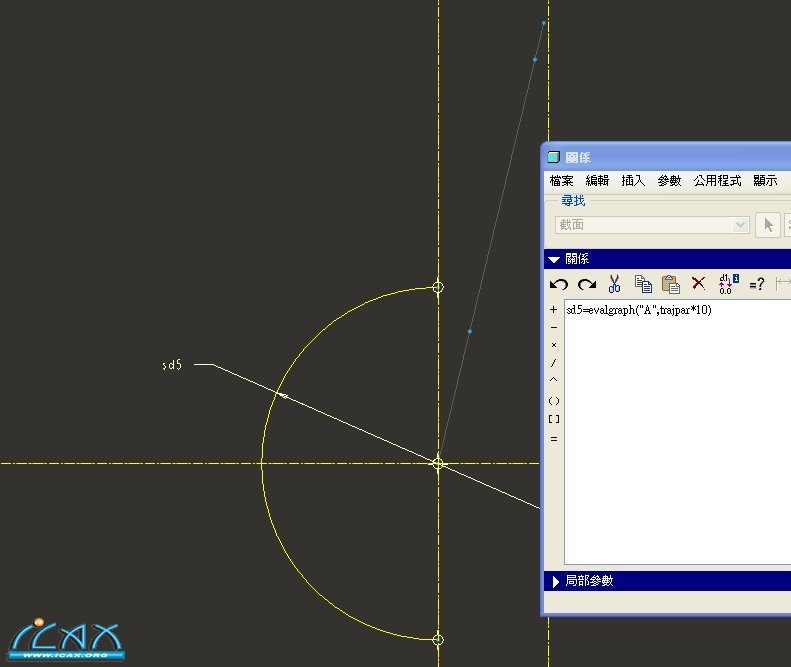Click the =? evaluate expression icon
The height and width of the screenshot is (667, 791).
(757, 285)
